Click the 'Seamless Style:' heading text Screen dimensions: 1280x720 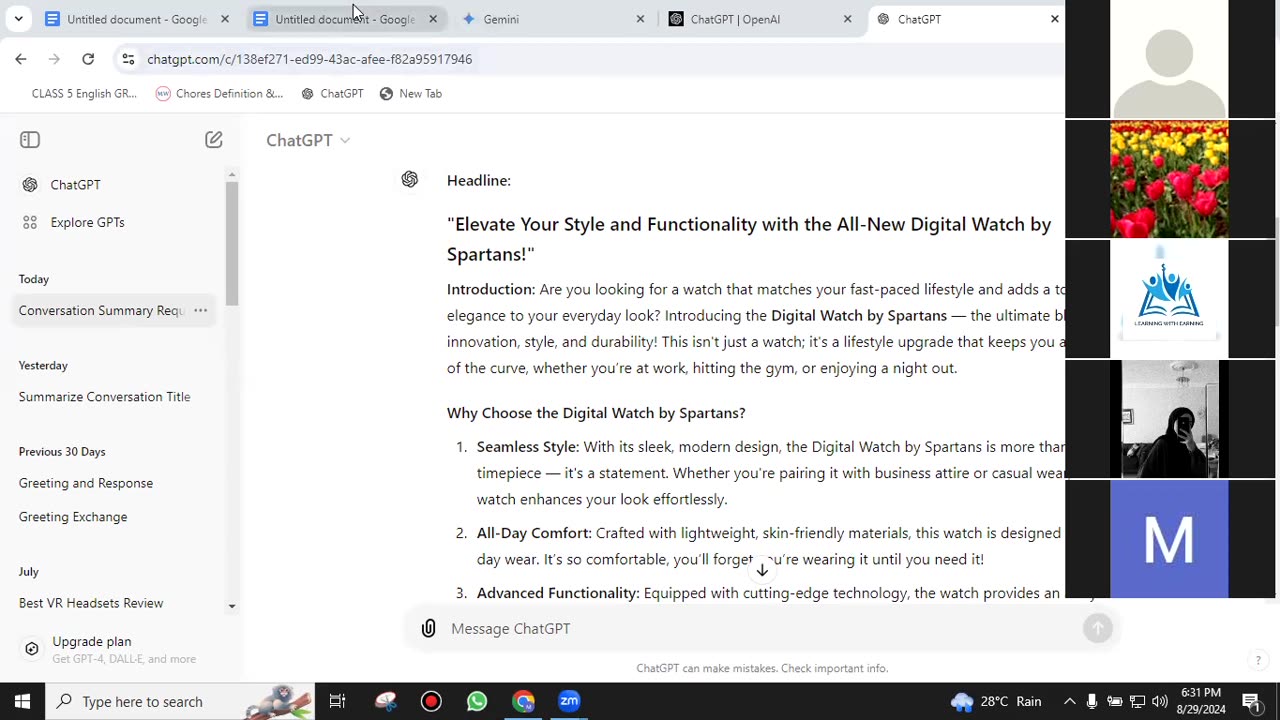coord(527,447)
